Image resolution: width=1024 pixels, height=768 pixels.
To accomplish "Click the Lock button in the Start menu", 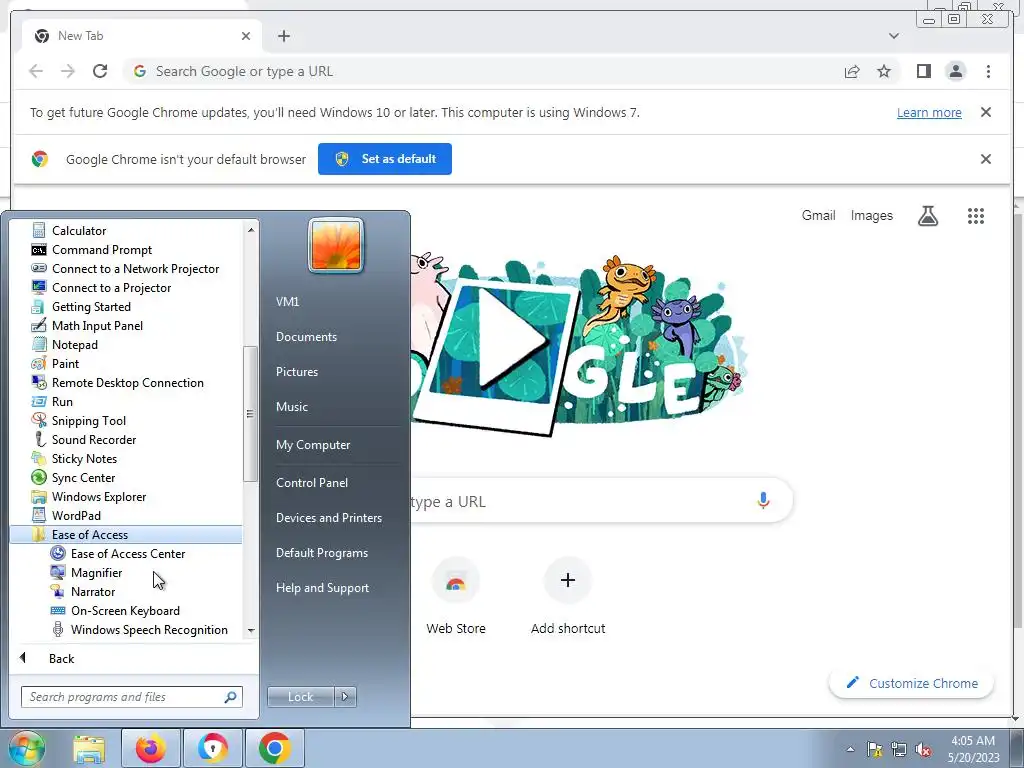I will click(300, 697).
